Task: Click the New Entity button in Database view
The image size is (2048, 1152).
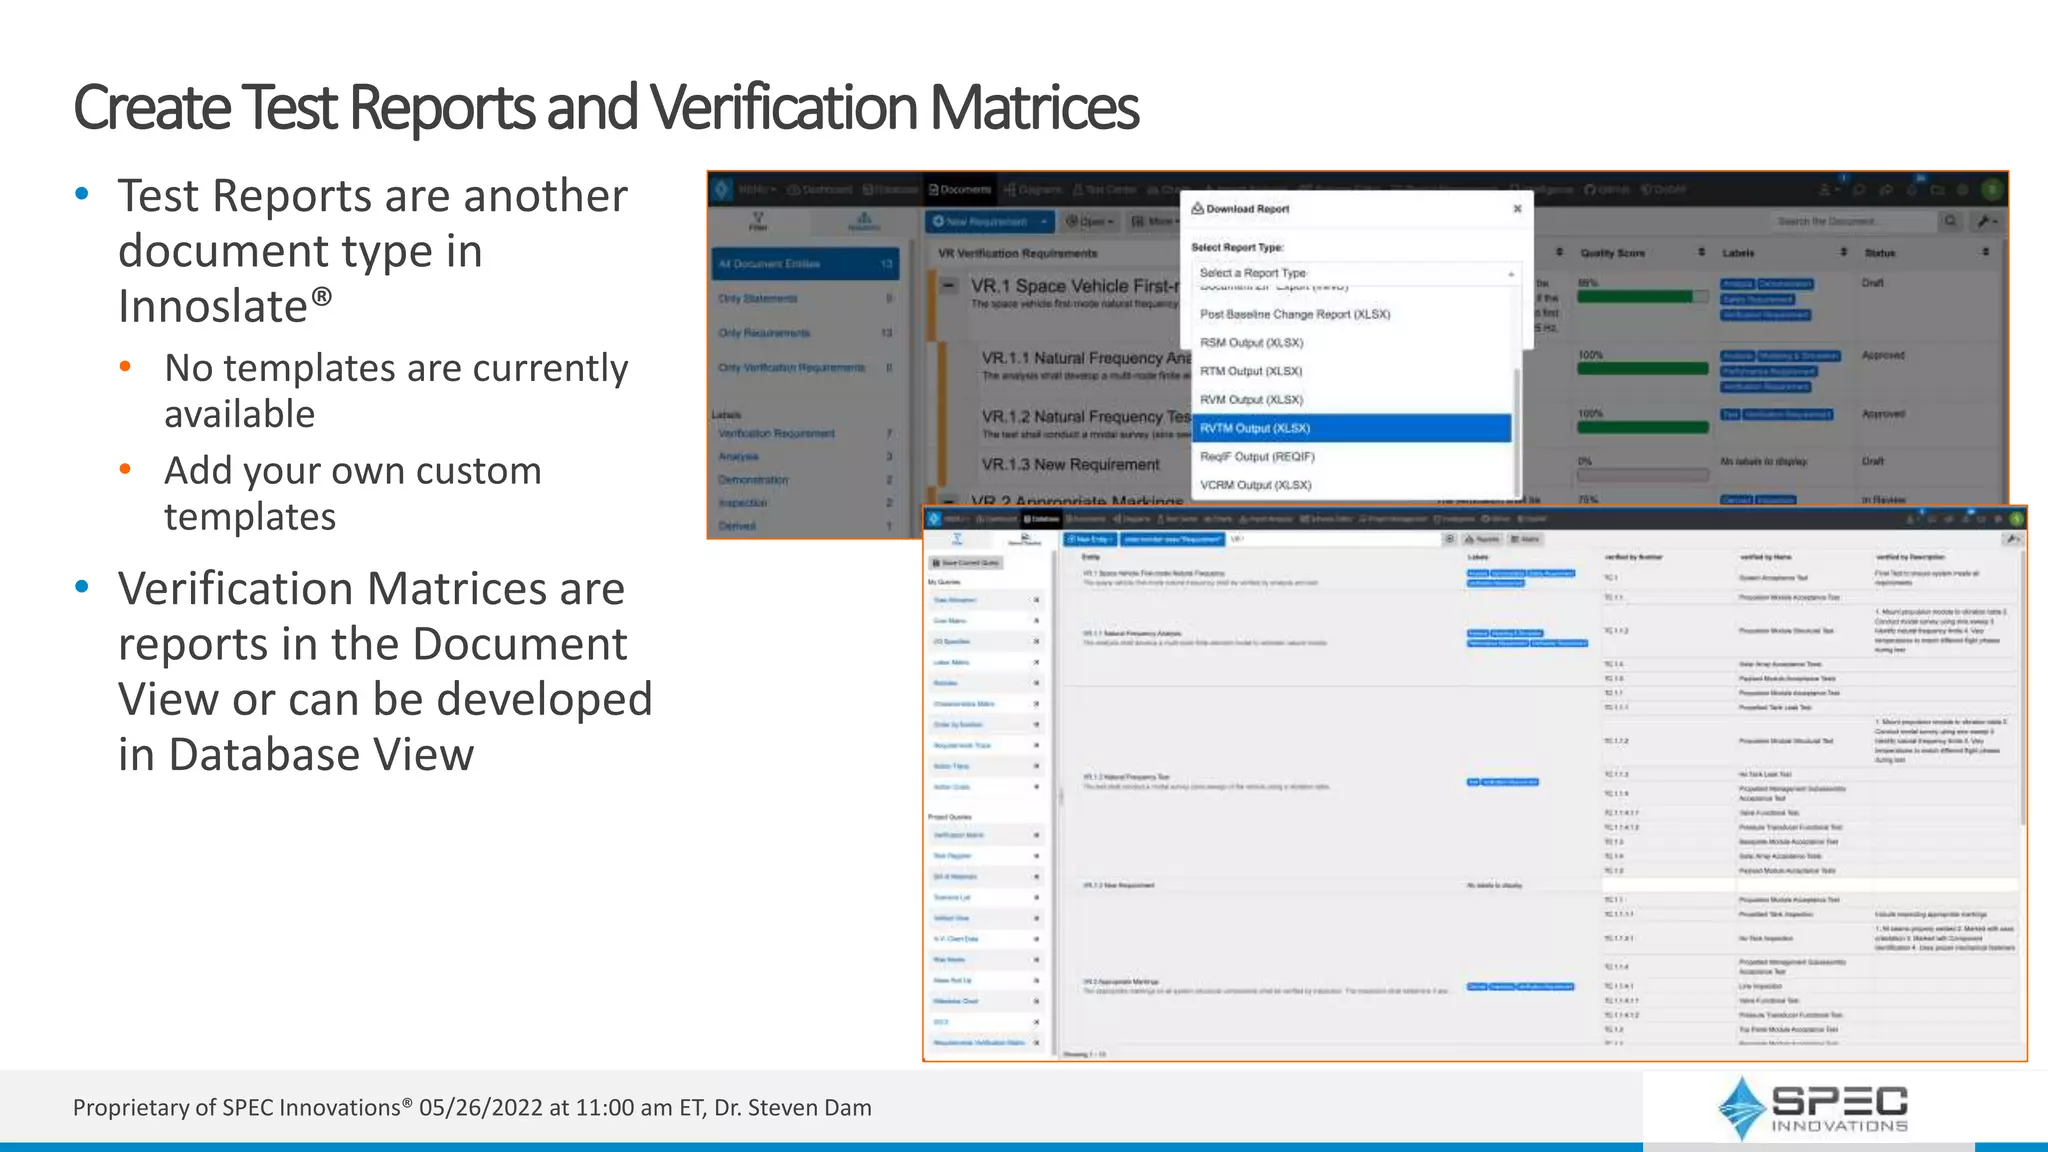Action: click(x=1089, y=539)
